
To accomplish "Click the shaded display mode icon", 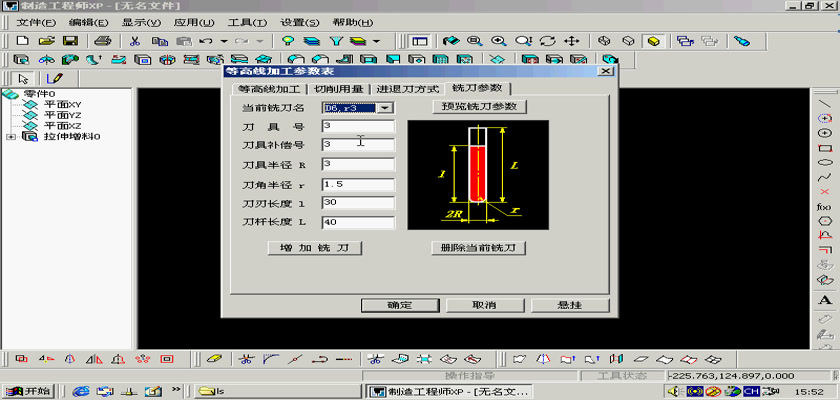I will pyautogui.click(x=653, y=41).
